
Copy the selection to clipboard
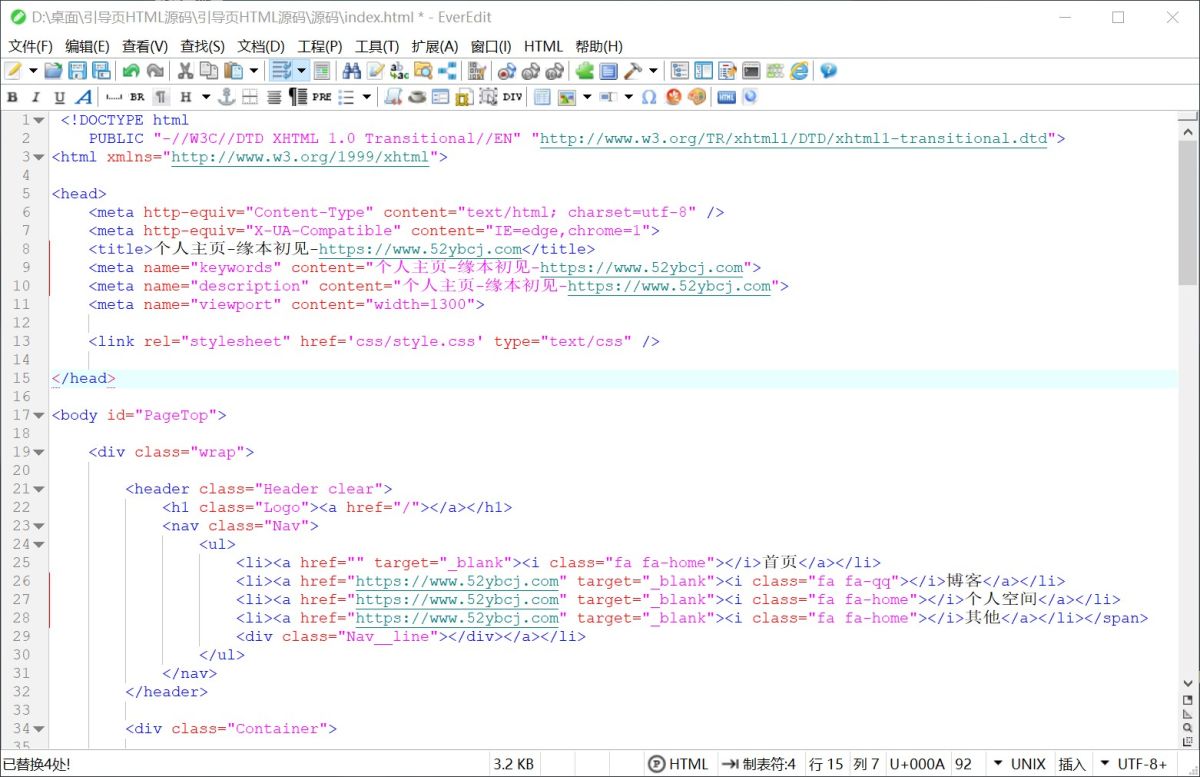[x=209, y=71]
